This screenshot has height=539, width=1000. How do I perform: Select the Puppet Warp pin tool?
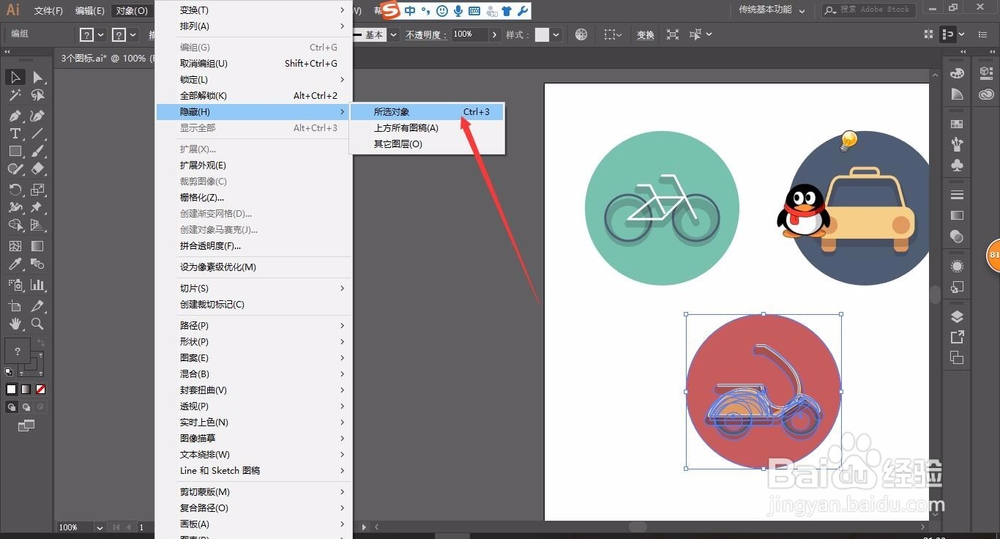pos(38,207)
